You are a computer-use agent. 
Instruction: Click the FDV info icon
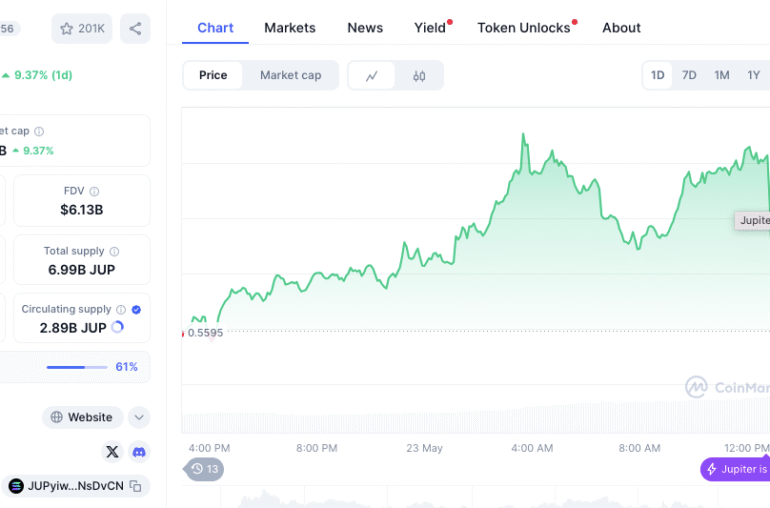tap(95, 191)
